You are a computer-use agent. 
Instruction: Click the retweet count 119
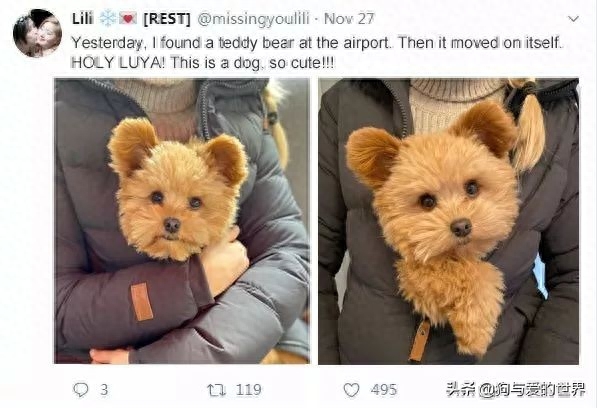coord(248,390)
